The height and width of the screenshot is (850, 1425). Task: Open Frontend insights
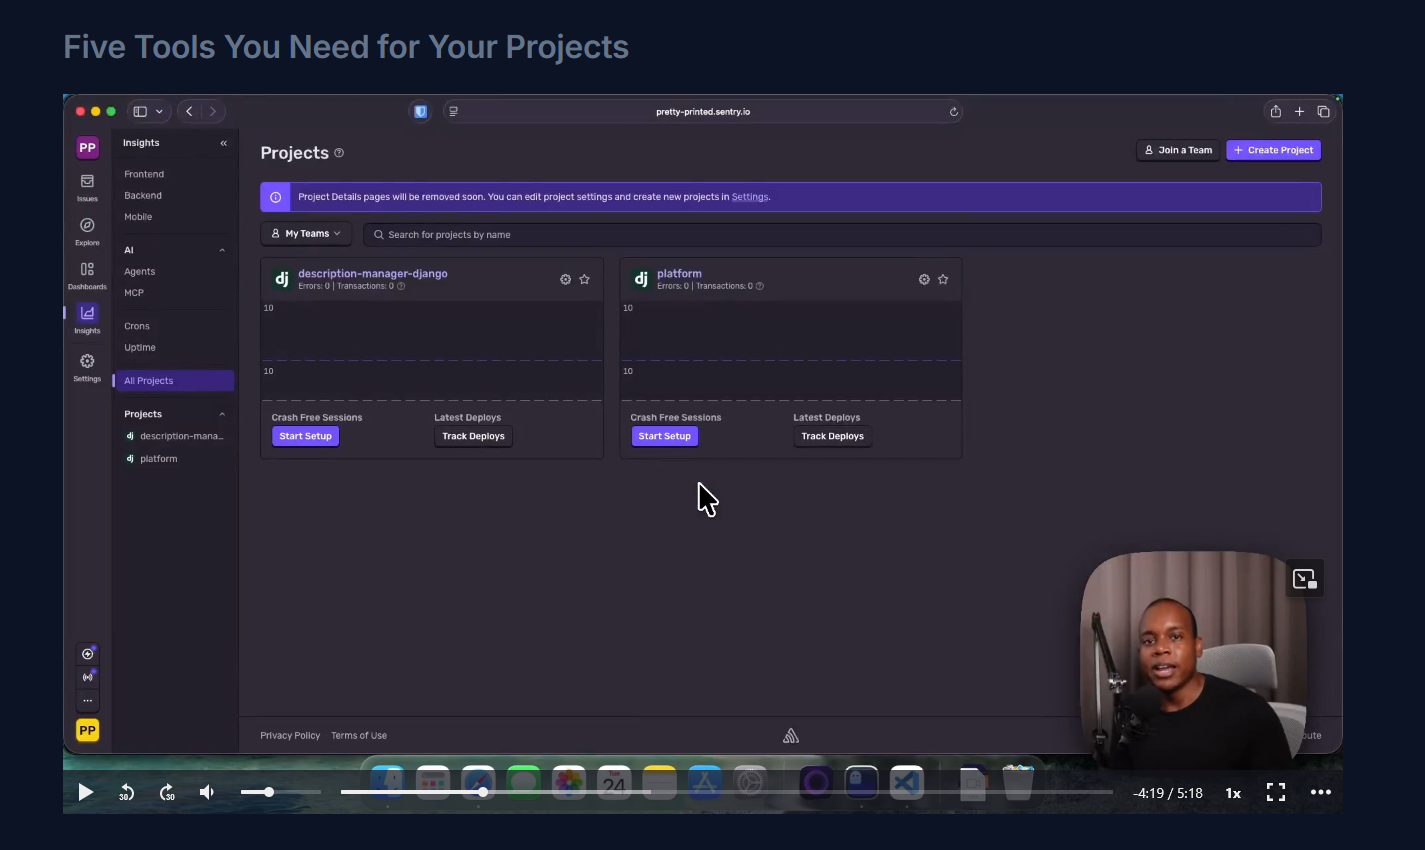pos(144,174)
